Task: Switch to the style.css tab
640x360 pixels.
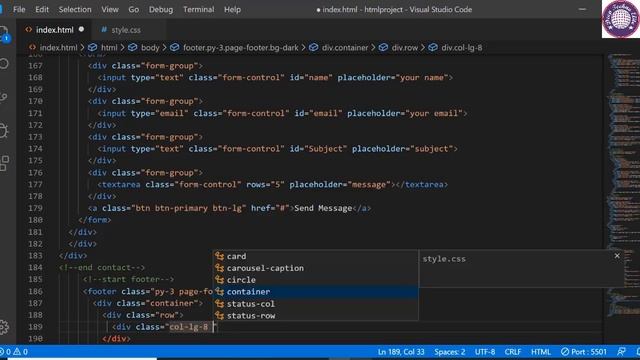Action: pyautogui.click(x=126, y=30)
